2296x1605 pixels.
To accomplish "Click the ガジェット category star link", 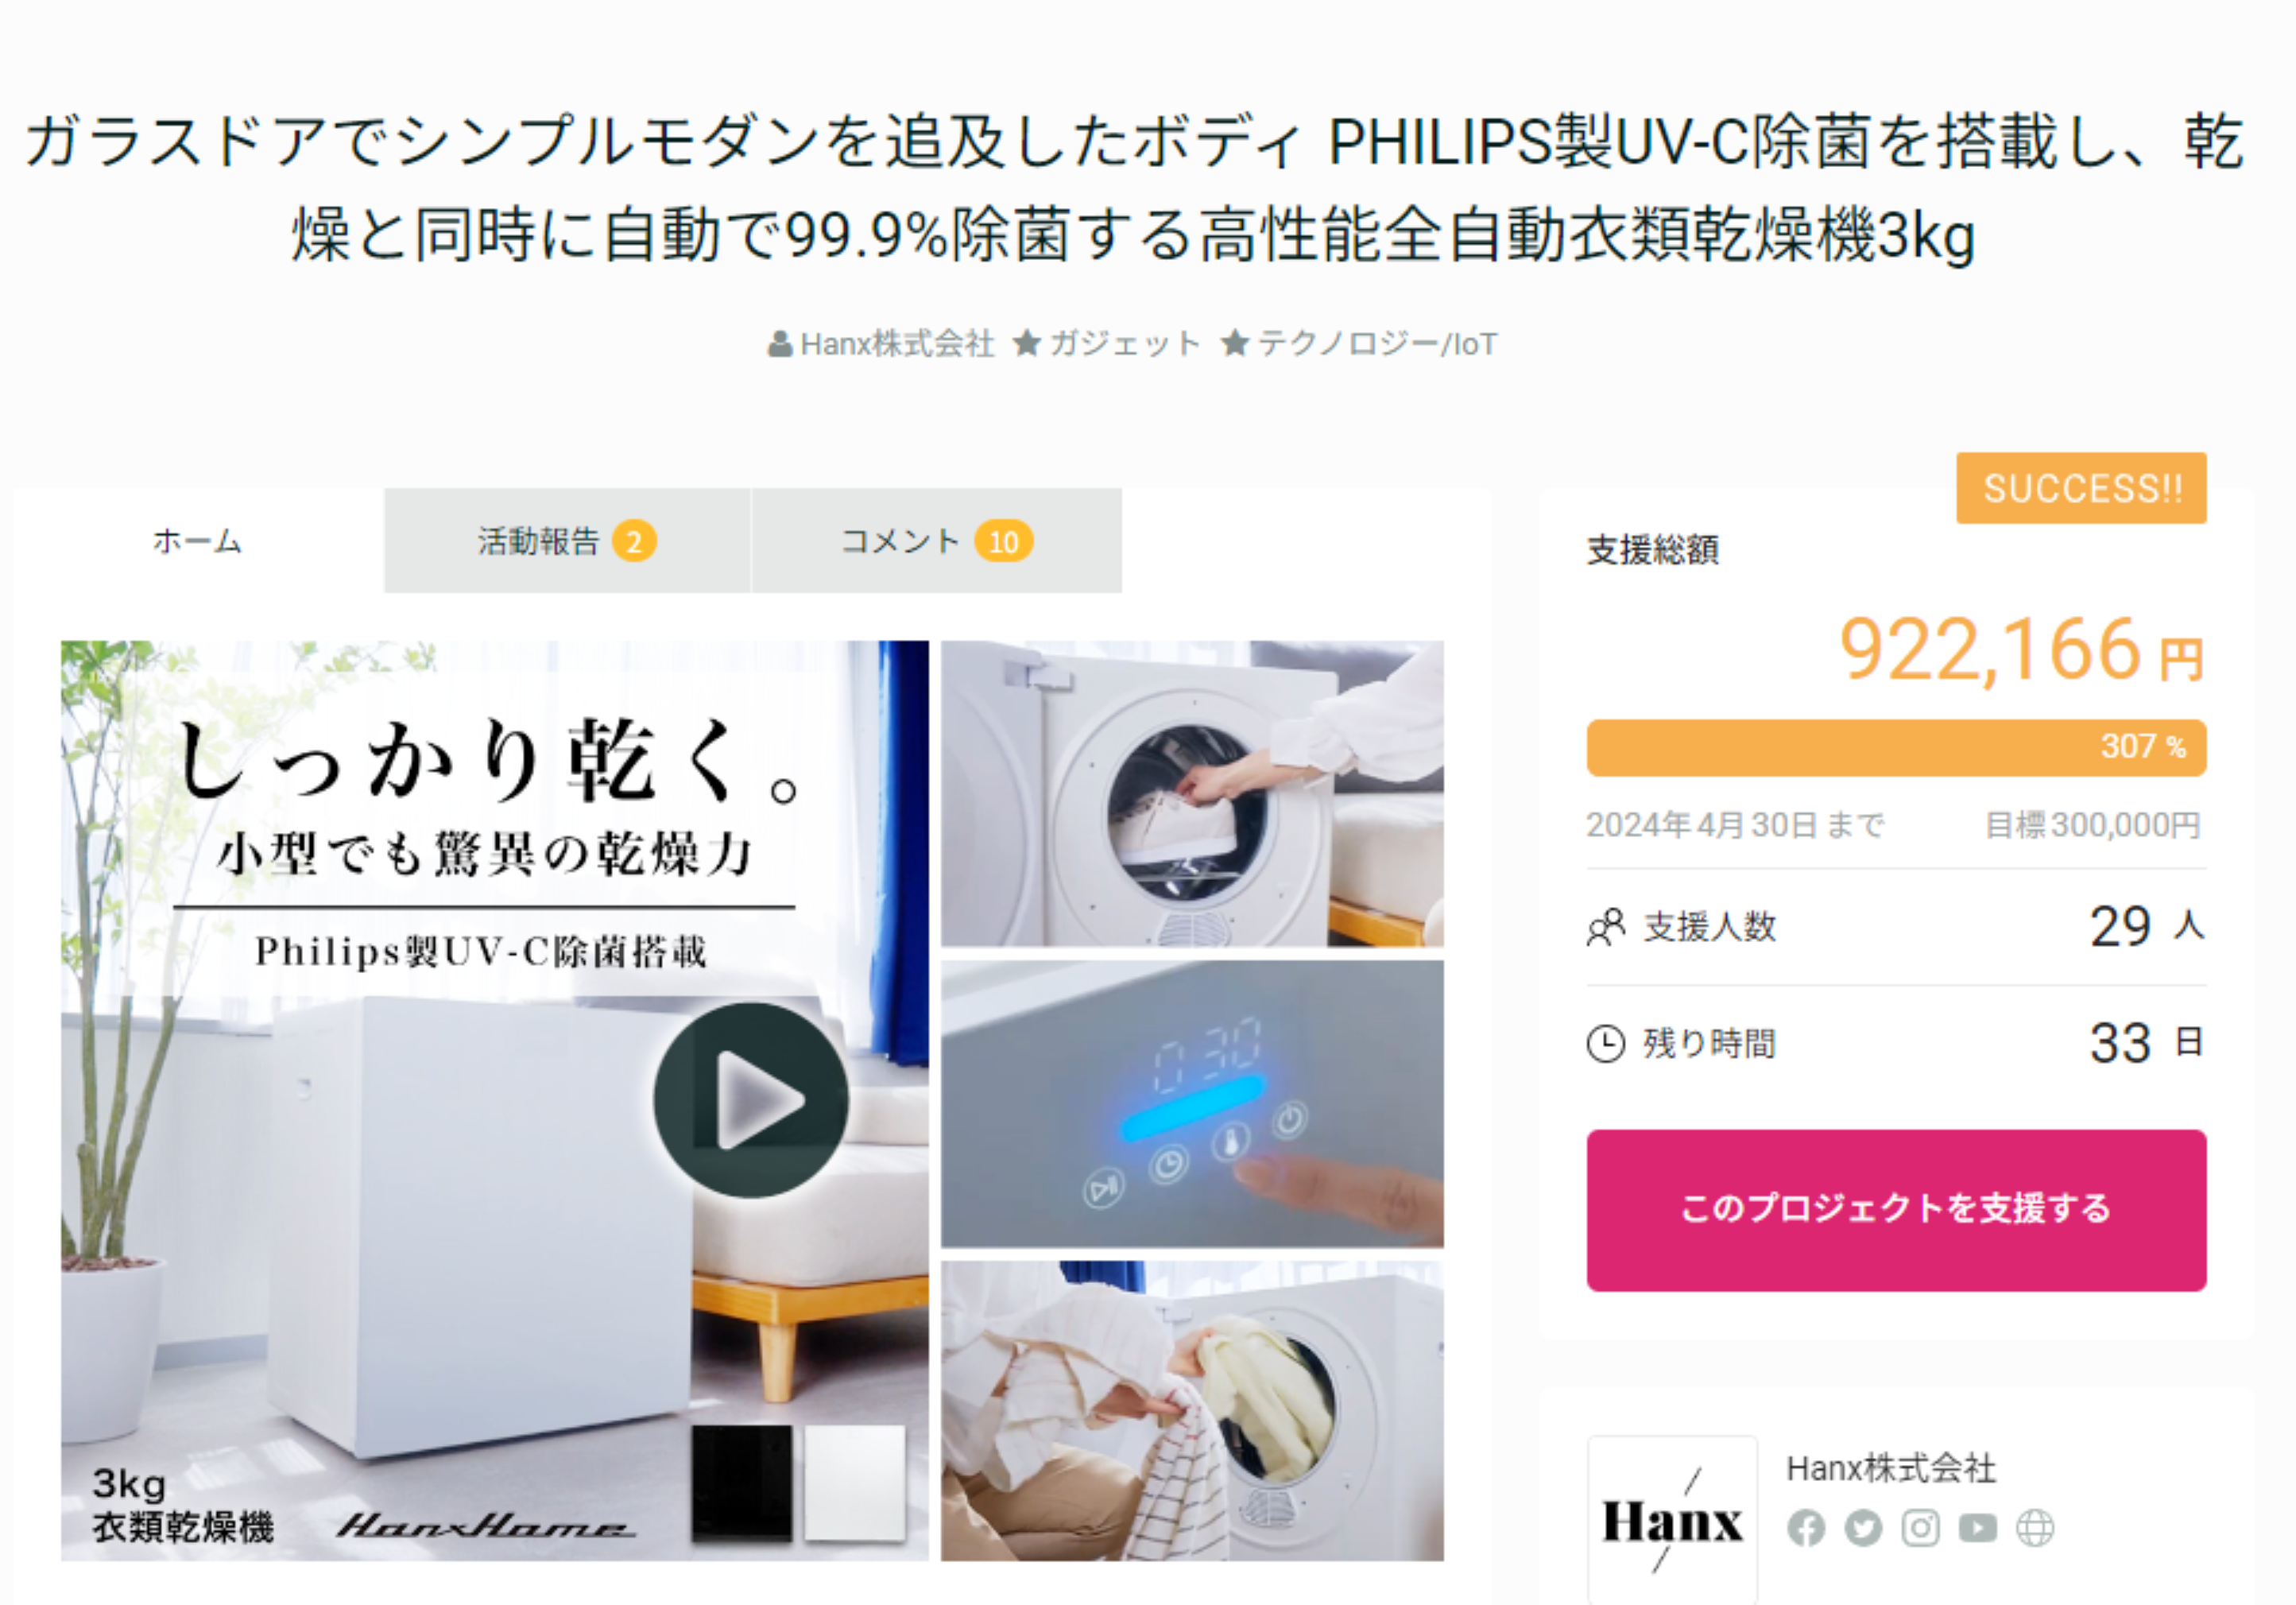I will pyautogui.click(x=1107, y=344).
